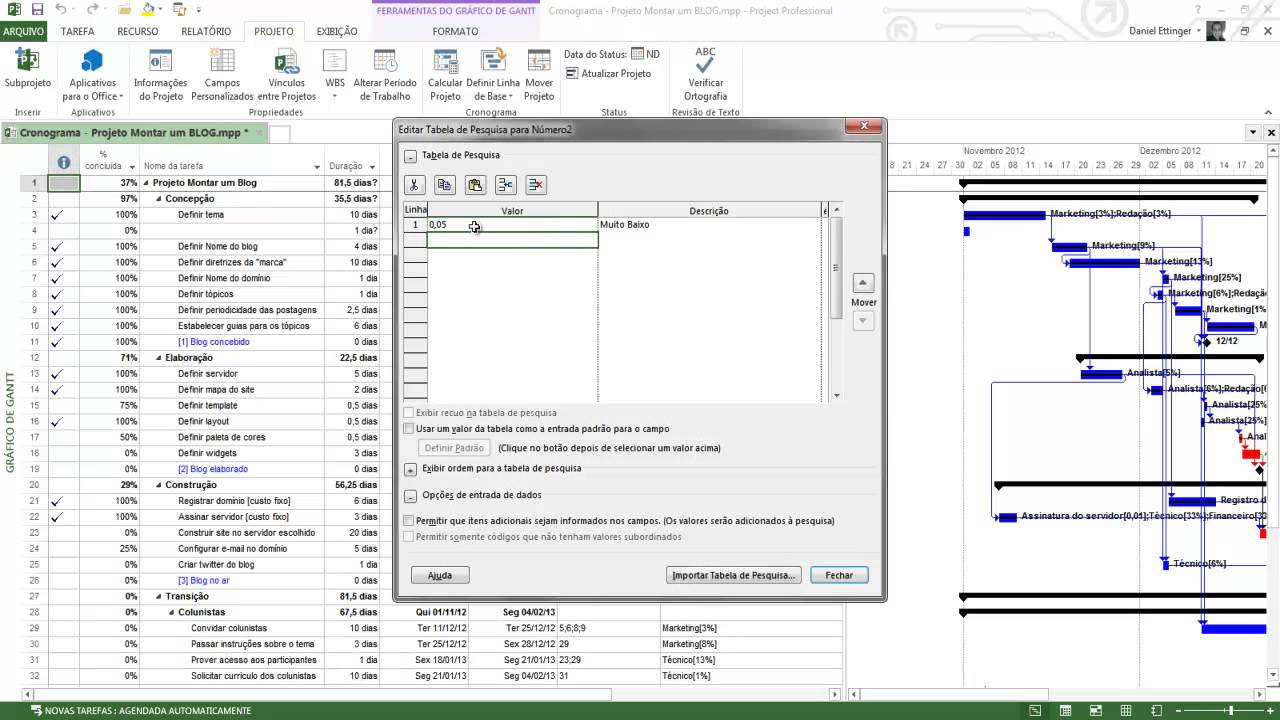Open the ARQUIVO tab
This screenshot has width=1280, height=720.
coord(24,31)
